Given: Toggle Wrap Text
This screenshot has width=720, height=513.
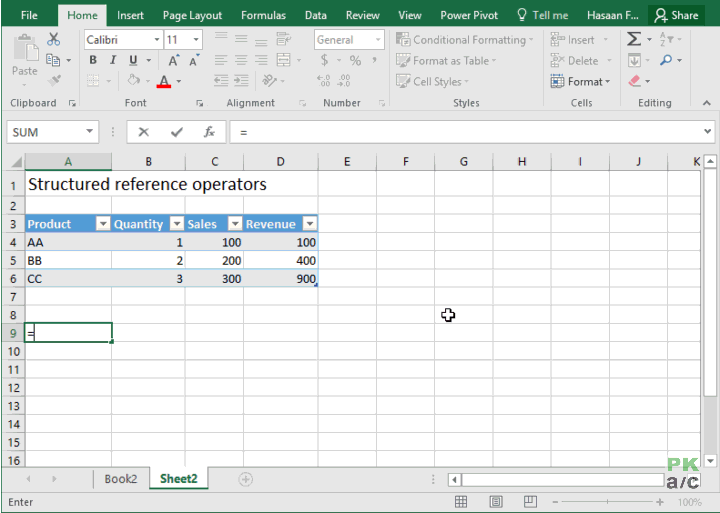Looking at the screenshot, I should coord(284,39).
